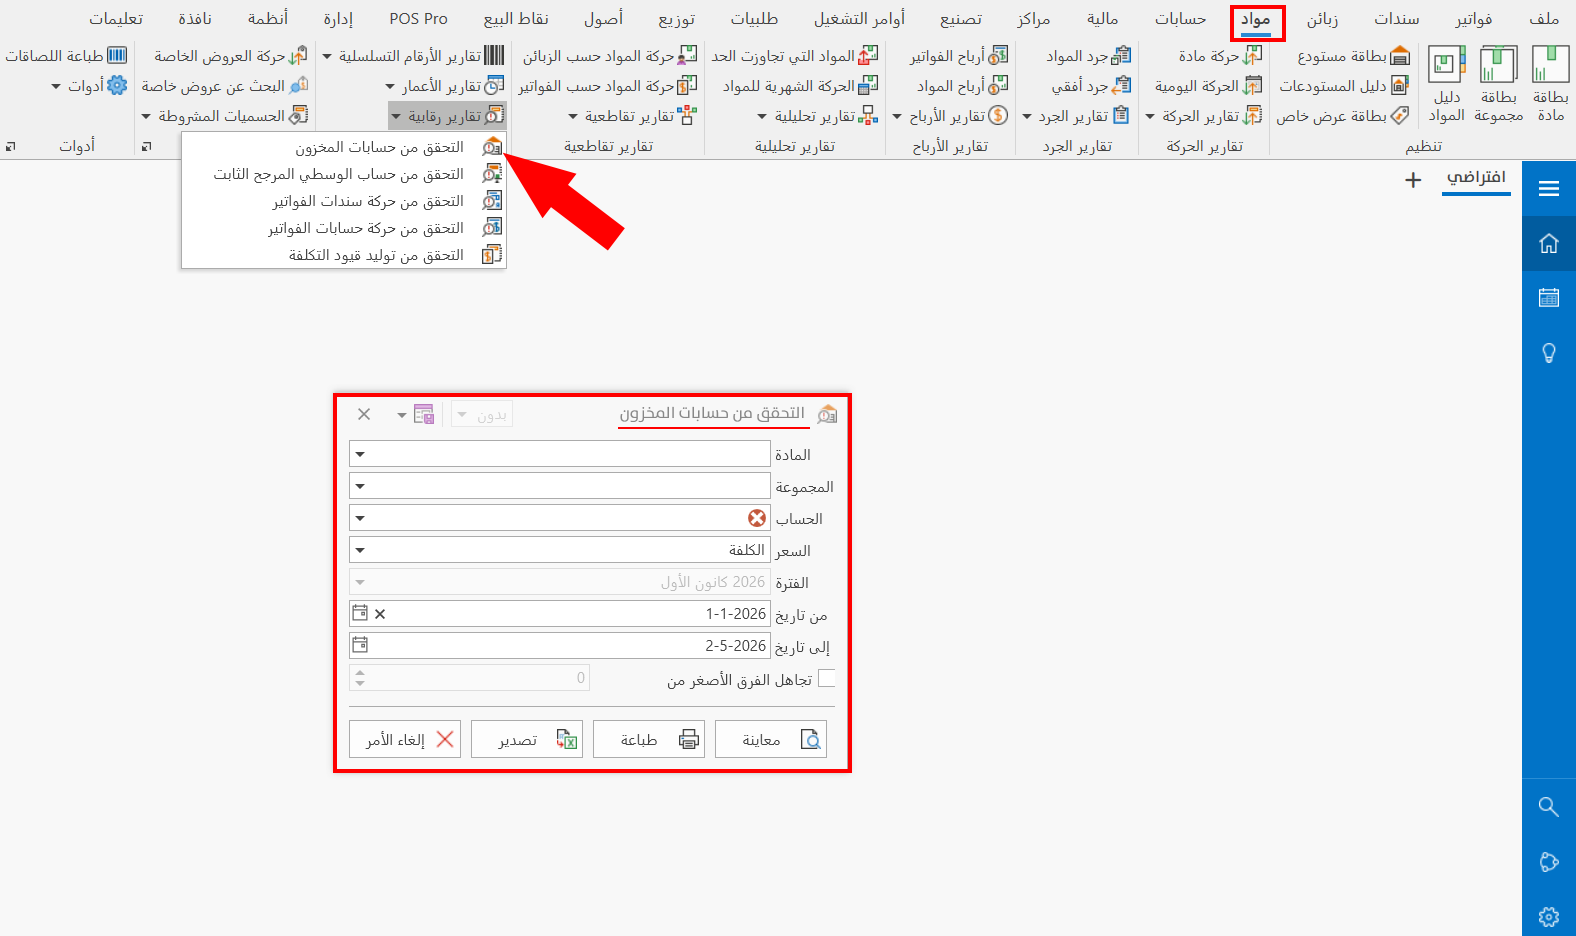
Task: Open the مواد ribbon tab
Action: click(1256, 19)
